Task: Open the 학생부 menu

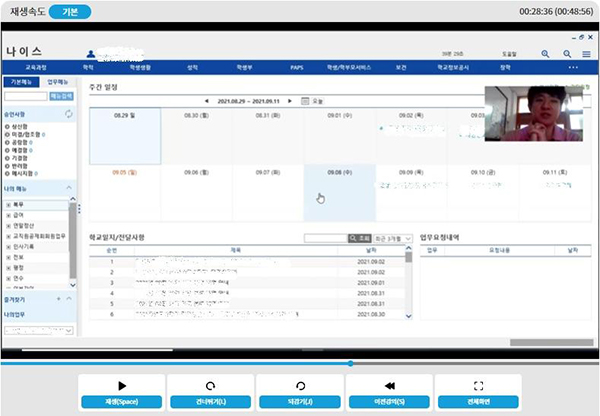Action: (x=244, y=67)
